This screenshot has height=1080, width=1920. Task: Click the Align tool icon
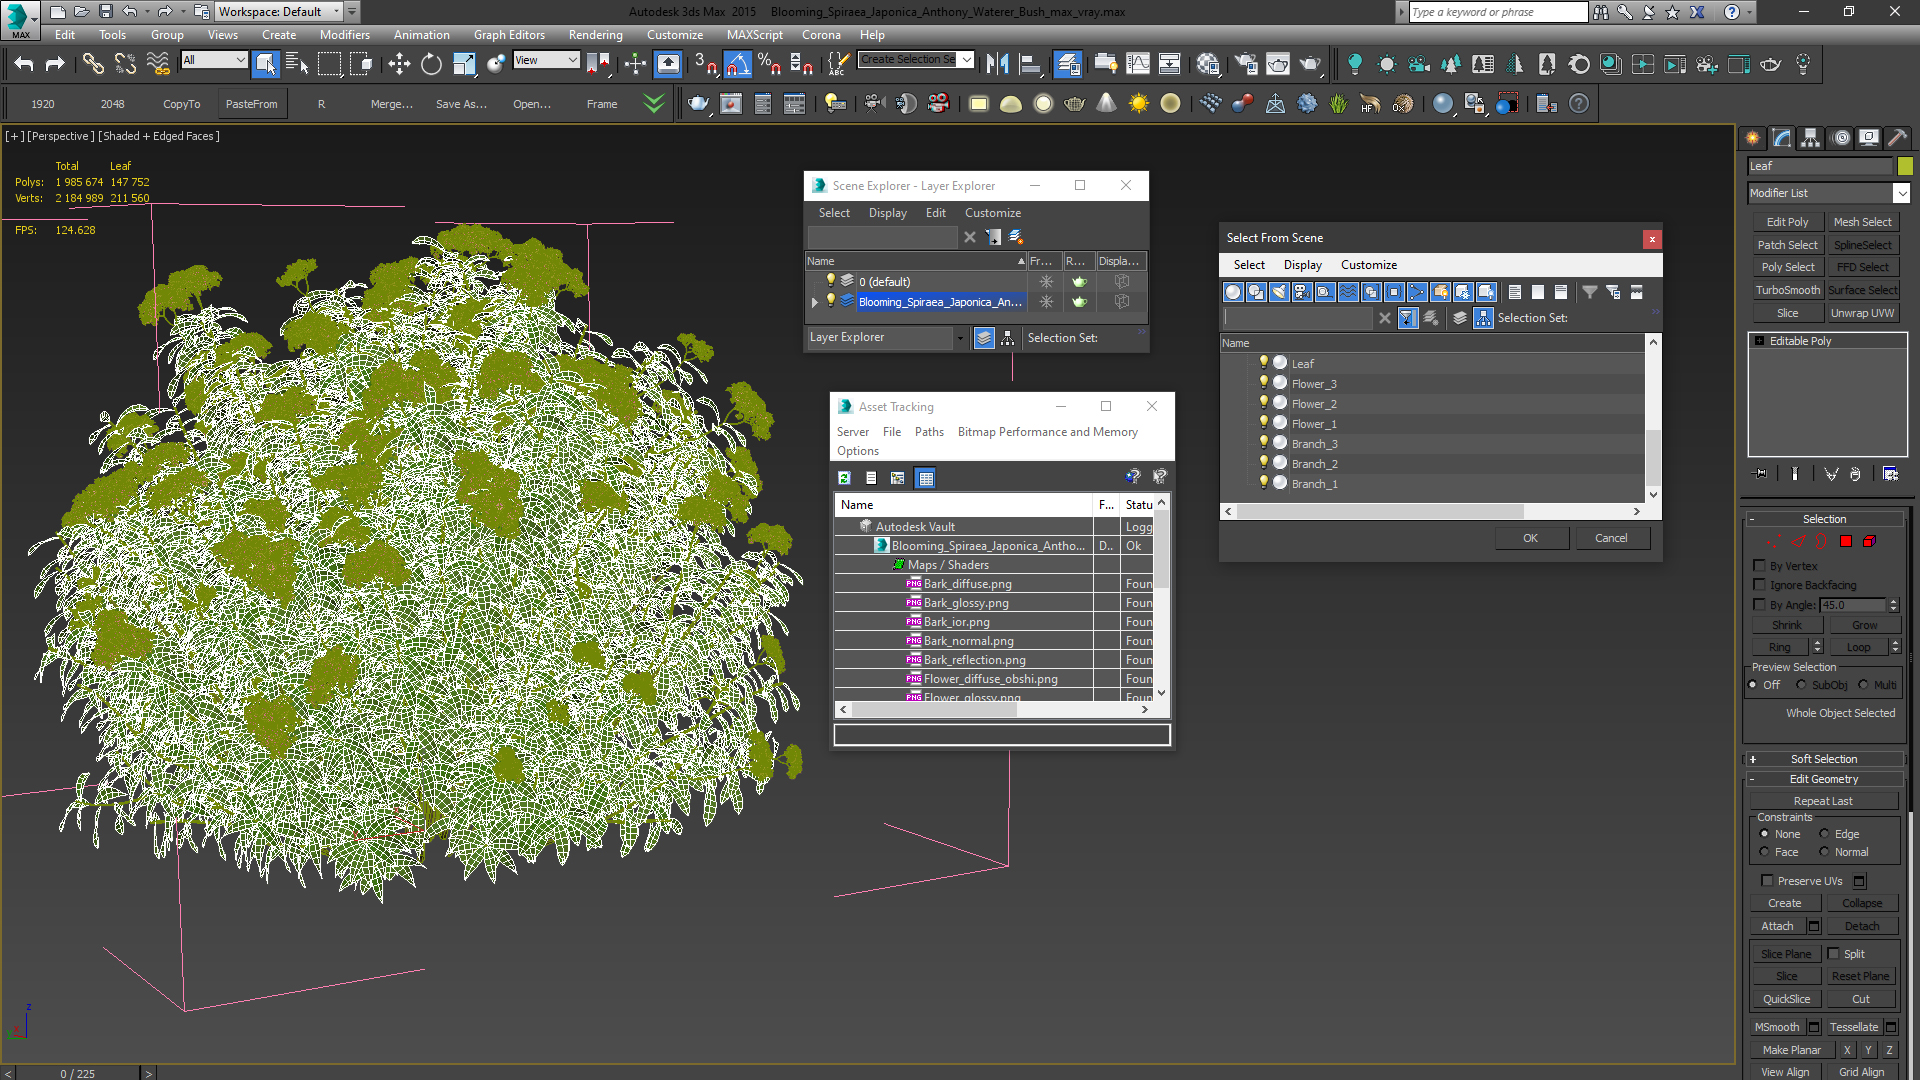pyautogui.click(x=1030, y=64)
